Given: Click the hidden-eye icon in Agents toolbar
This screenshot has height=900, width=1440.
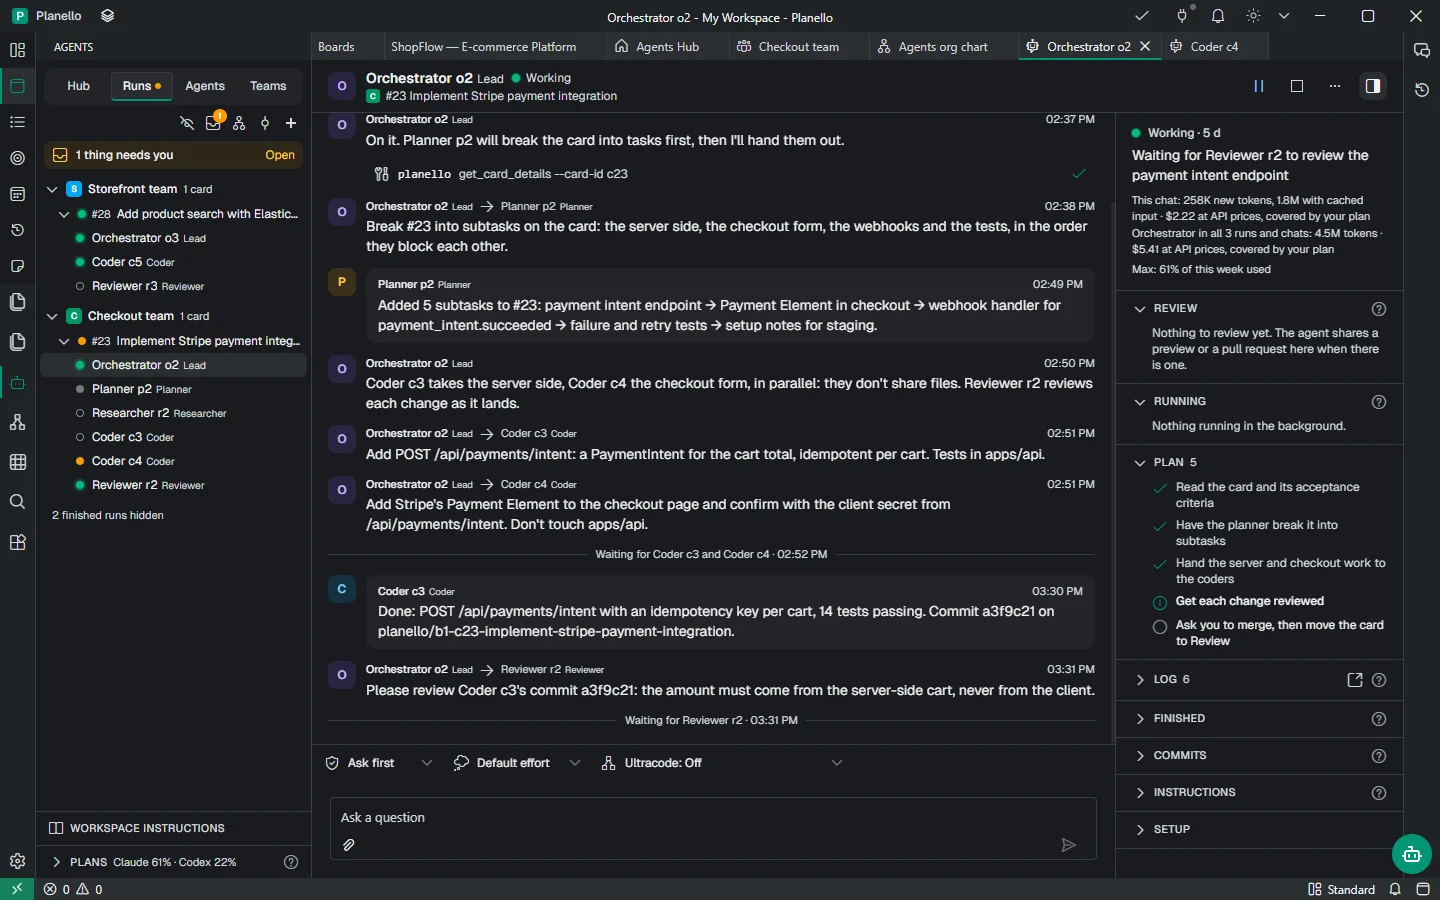Looking at the screenshot, I should coord(187,123).
